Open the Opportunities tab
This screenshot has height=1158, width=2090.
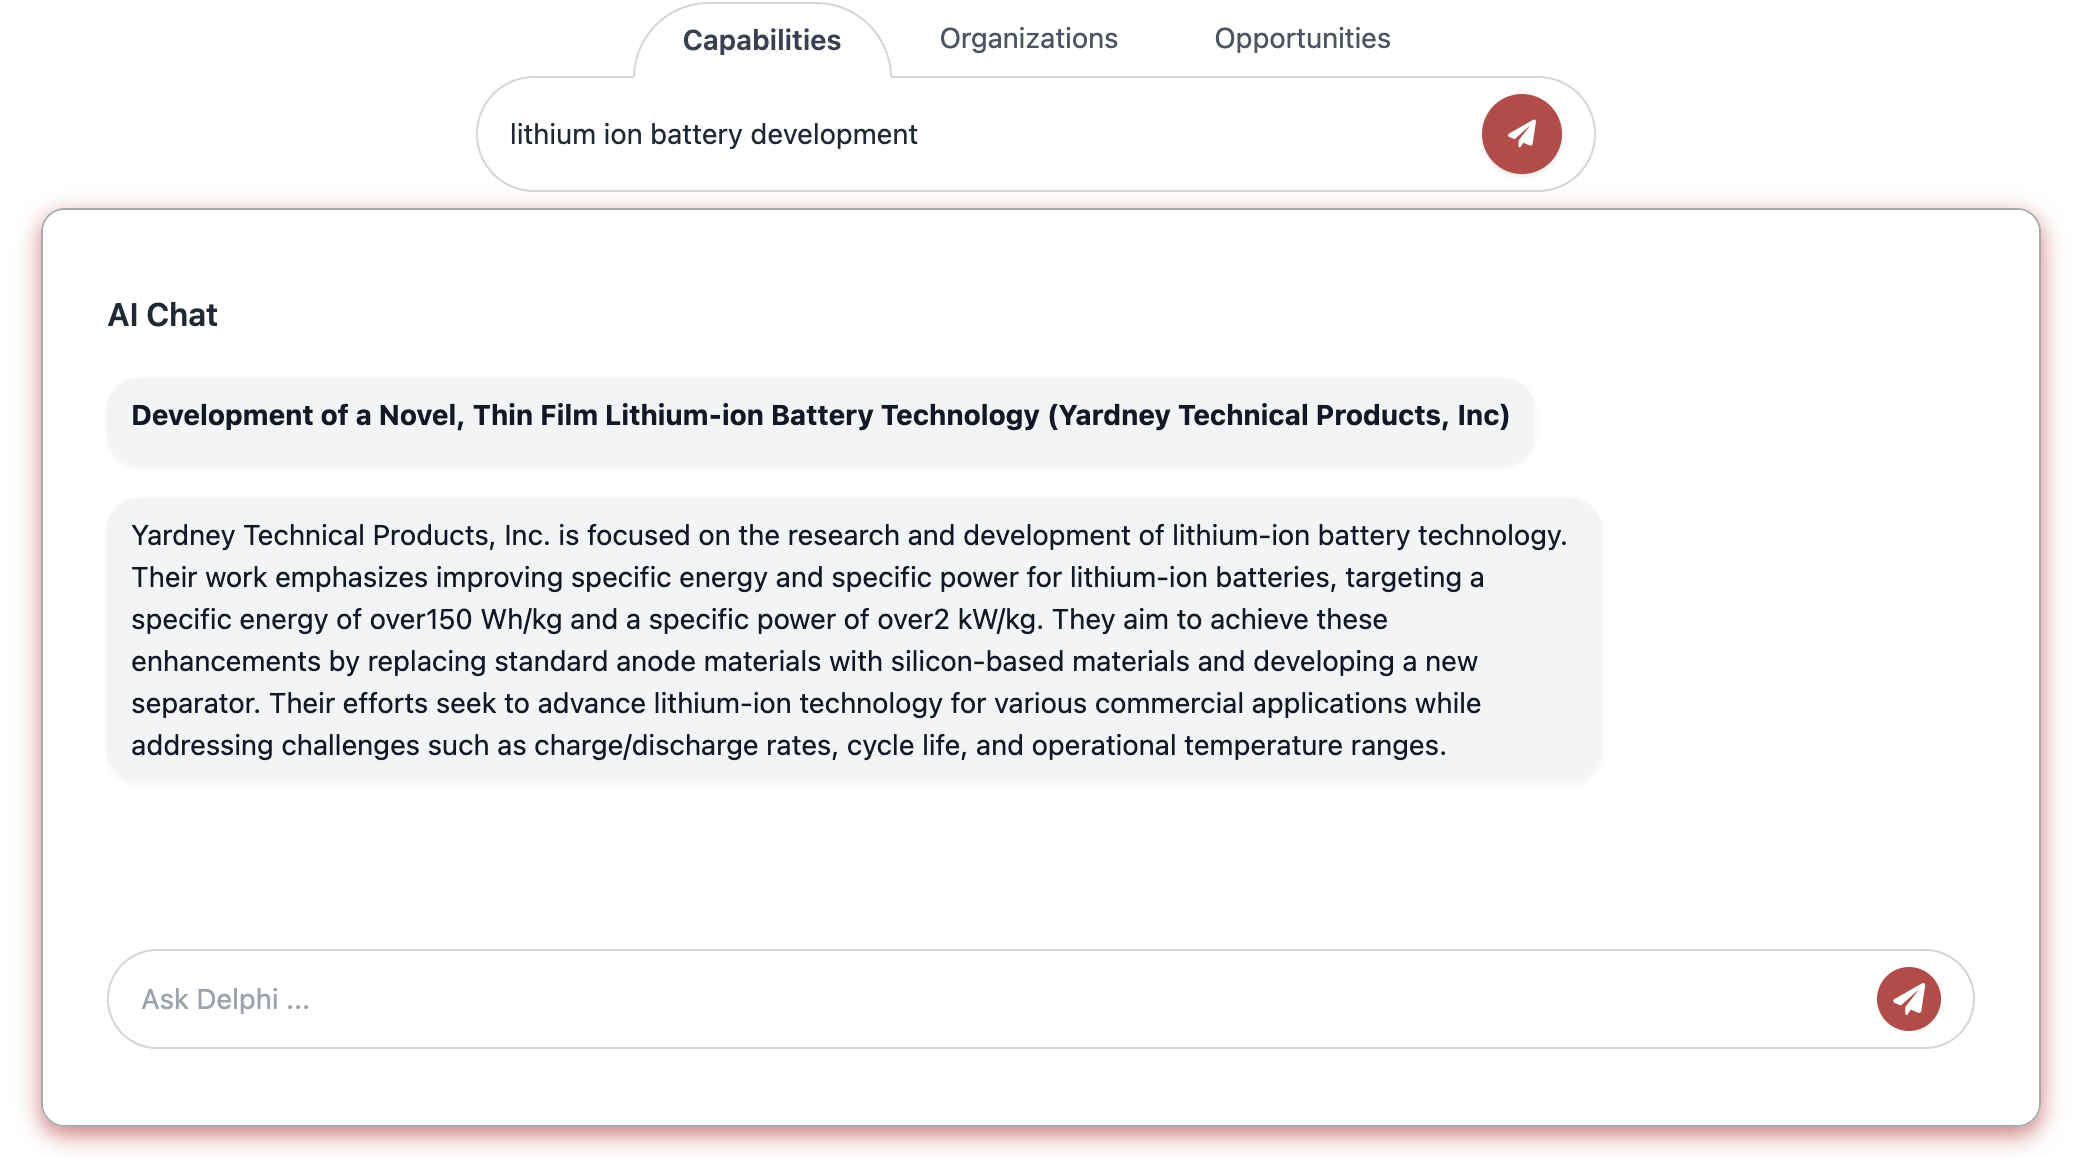[x=1301, y=38]
